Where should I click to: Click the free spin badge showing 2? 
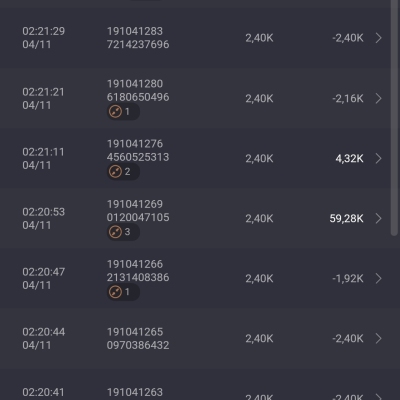123,172
